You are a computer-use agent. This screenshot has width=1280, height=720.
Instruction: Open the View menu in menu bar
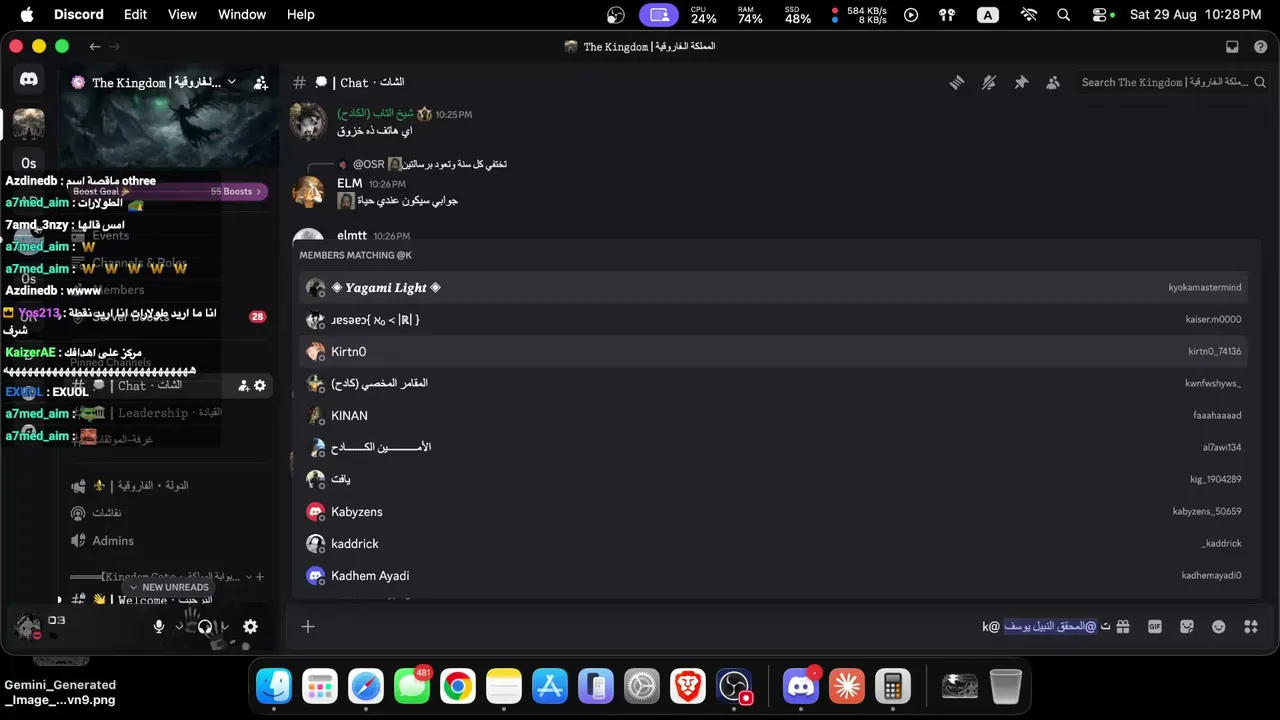[x=182, y=14]
